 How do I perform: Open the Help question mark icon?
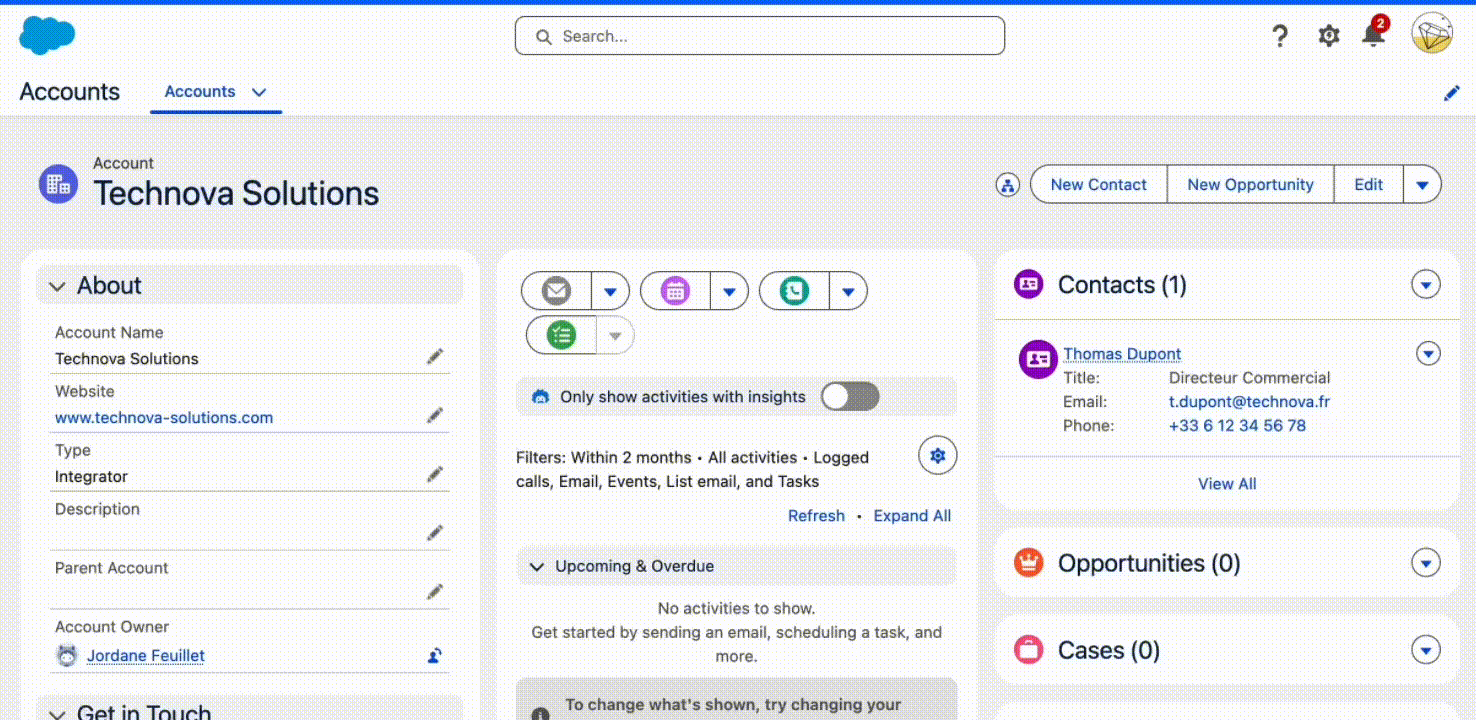point(1280,36)
